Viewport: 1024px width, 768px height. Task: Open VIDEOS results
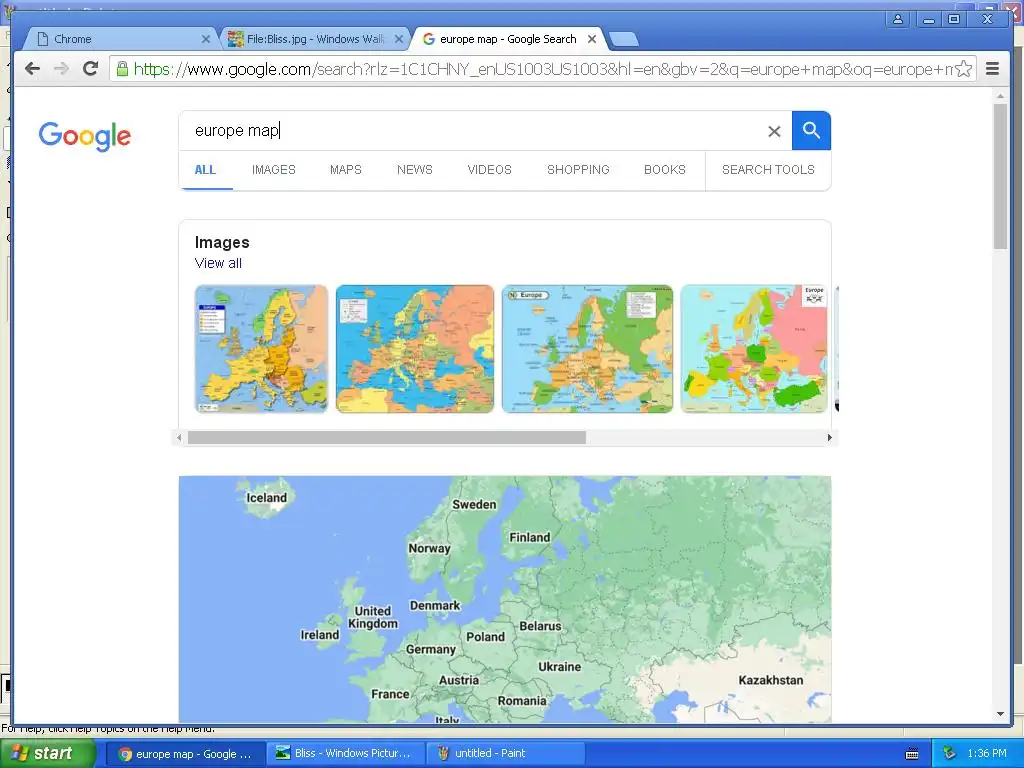pyautogui.click(x=489, y=170)
